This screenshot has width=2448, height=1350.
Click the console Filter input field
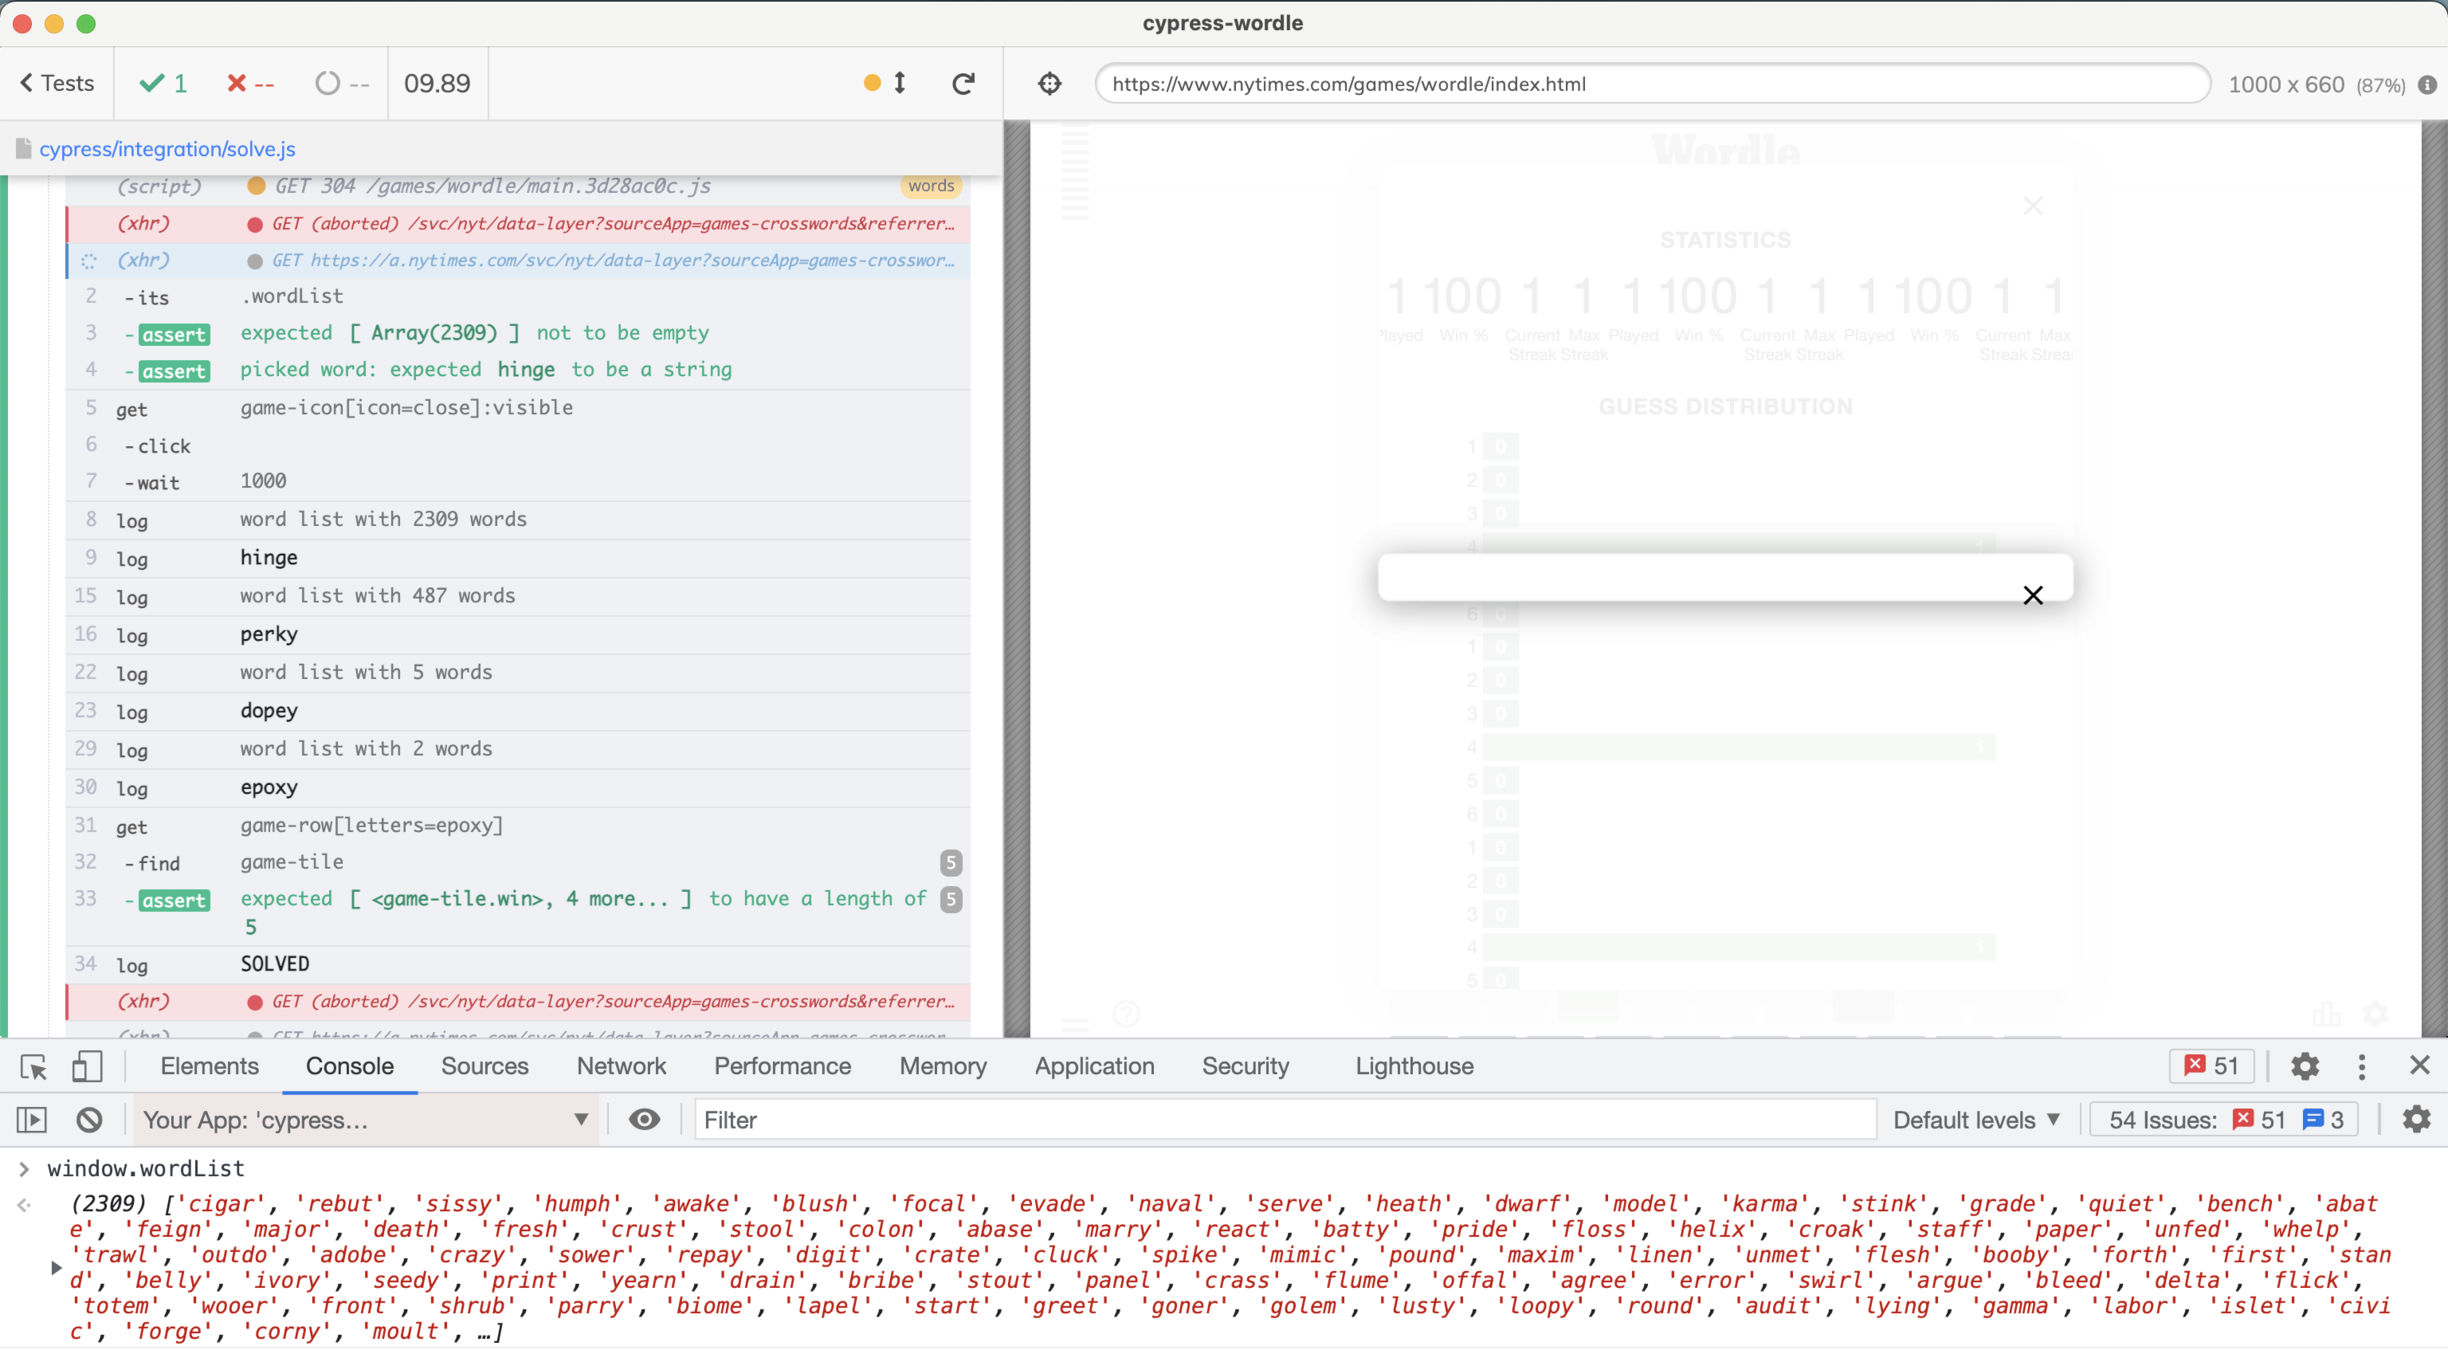pos(1285,1120)
